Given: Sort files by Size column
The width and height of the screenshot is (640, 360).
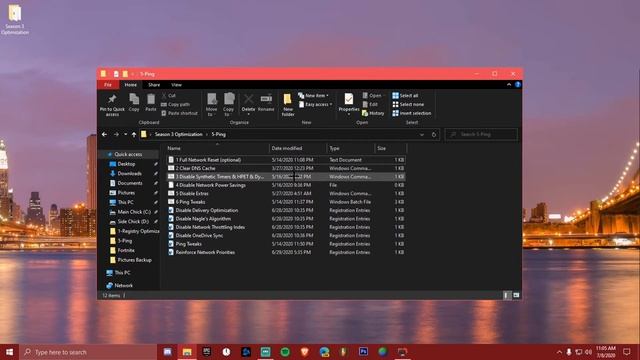Looking at the screenshot, I should 390,148.
